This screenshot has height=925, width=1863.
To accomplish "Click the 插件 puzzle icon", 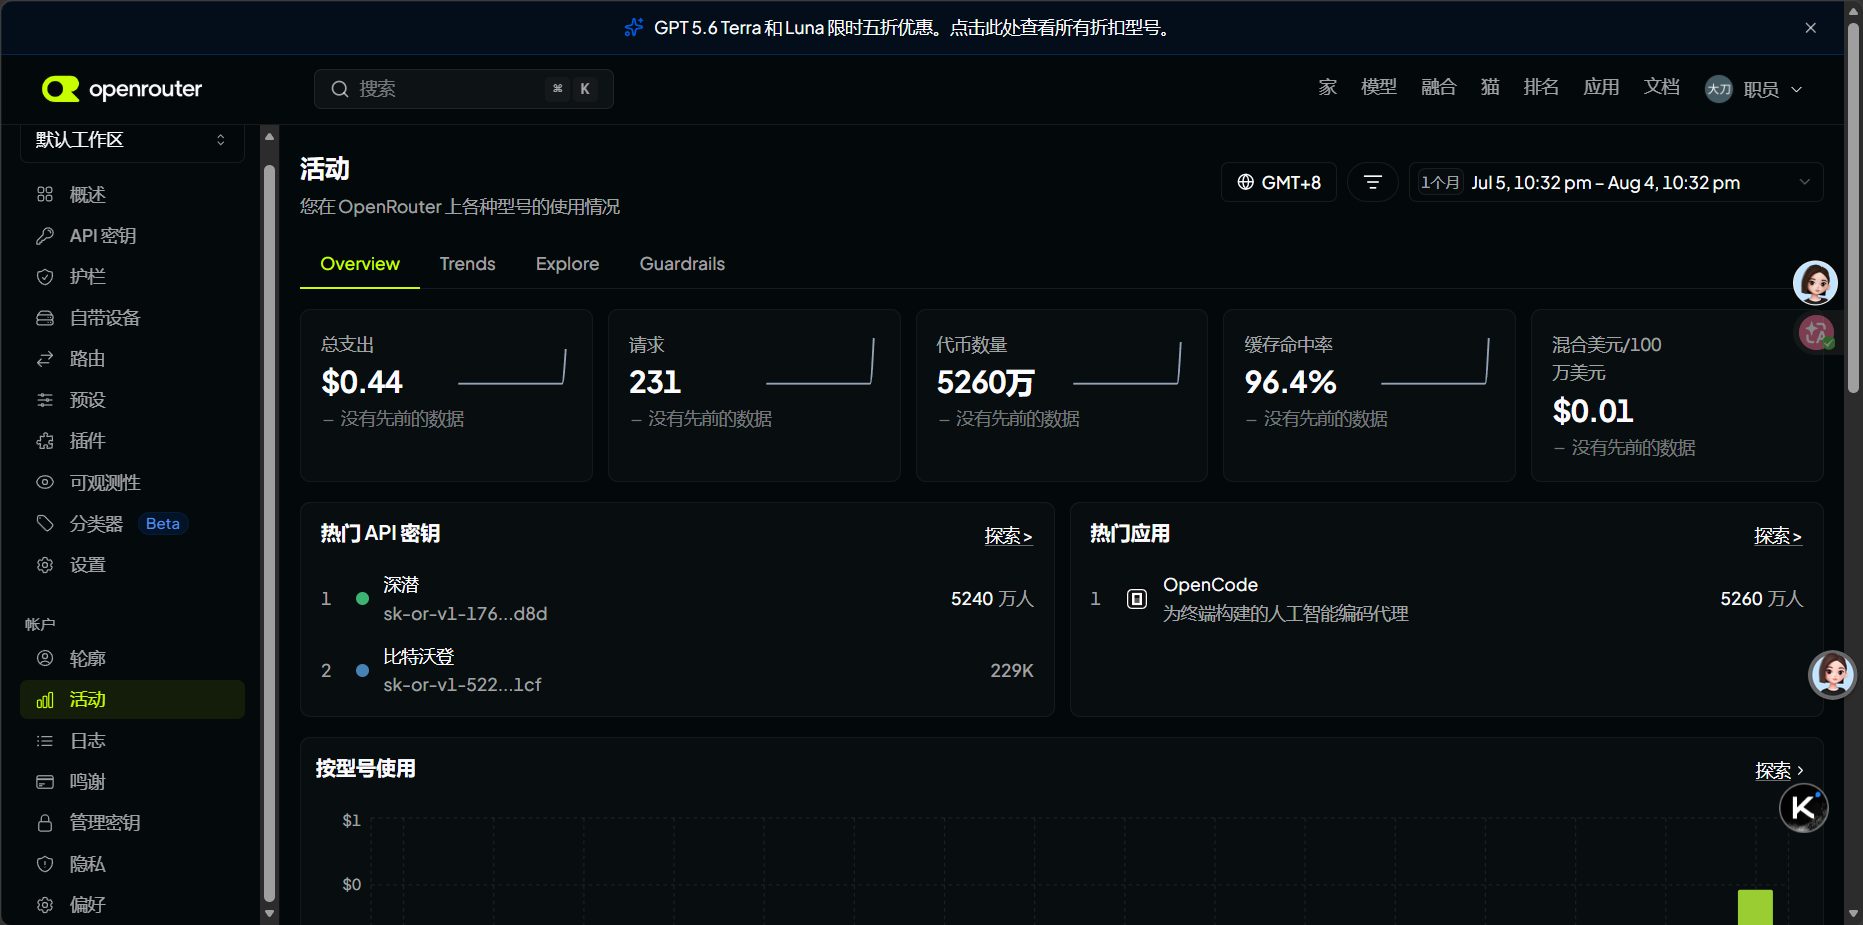I will [45, 441].
